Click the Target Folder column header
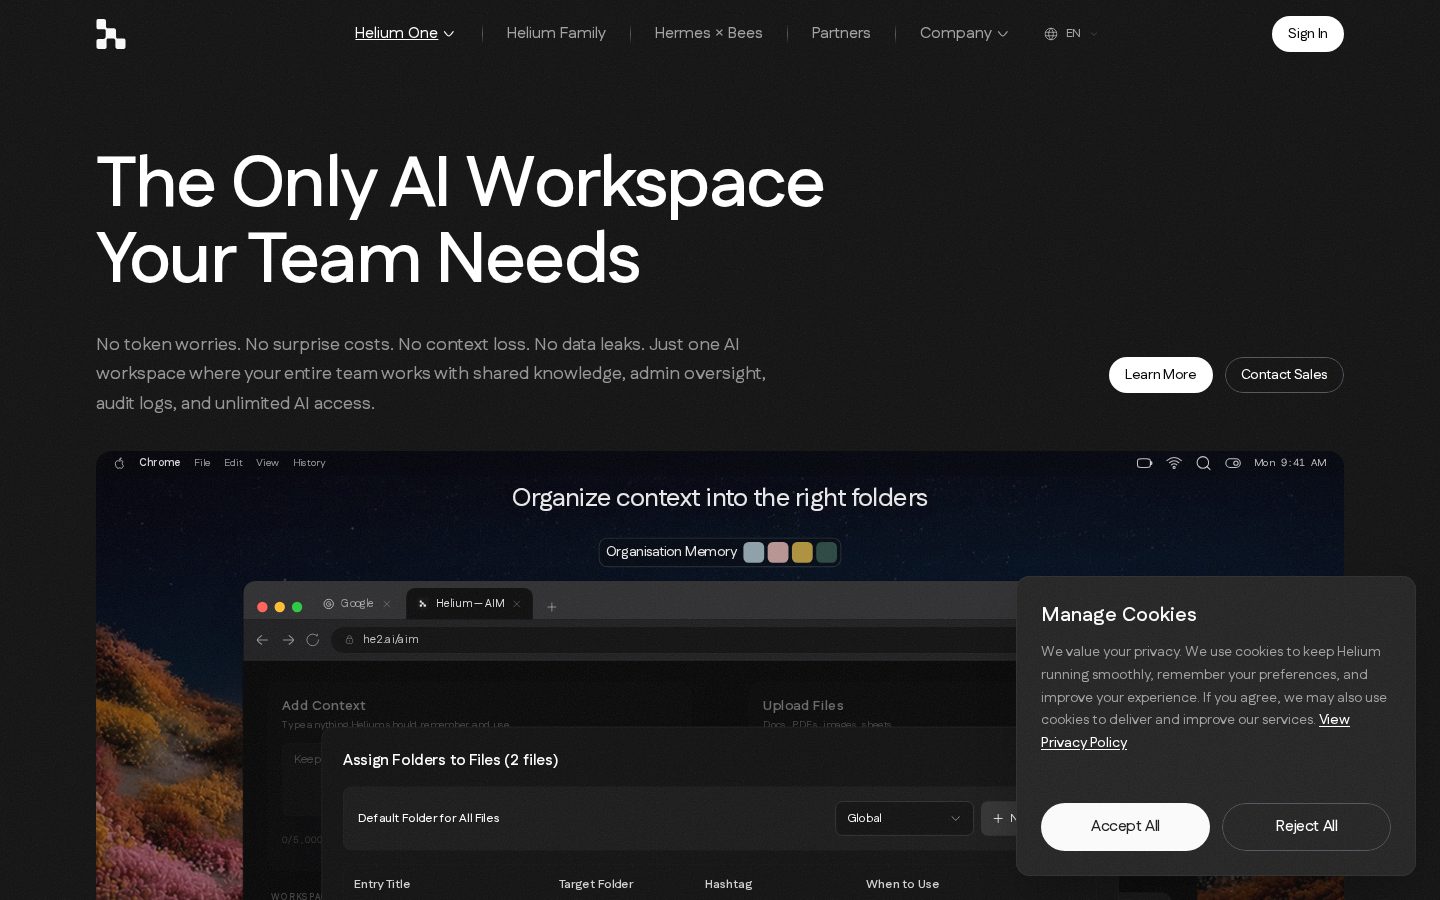This screenshot has height=900, width=1440. click(596, 884)
